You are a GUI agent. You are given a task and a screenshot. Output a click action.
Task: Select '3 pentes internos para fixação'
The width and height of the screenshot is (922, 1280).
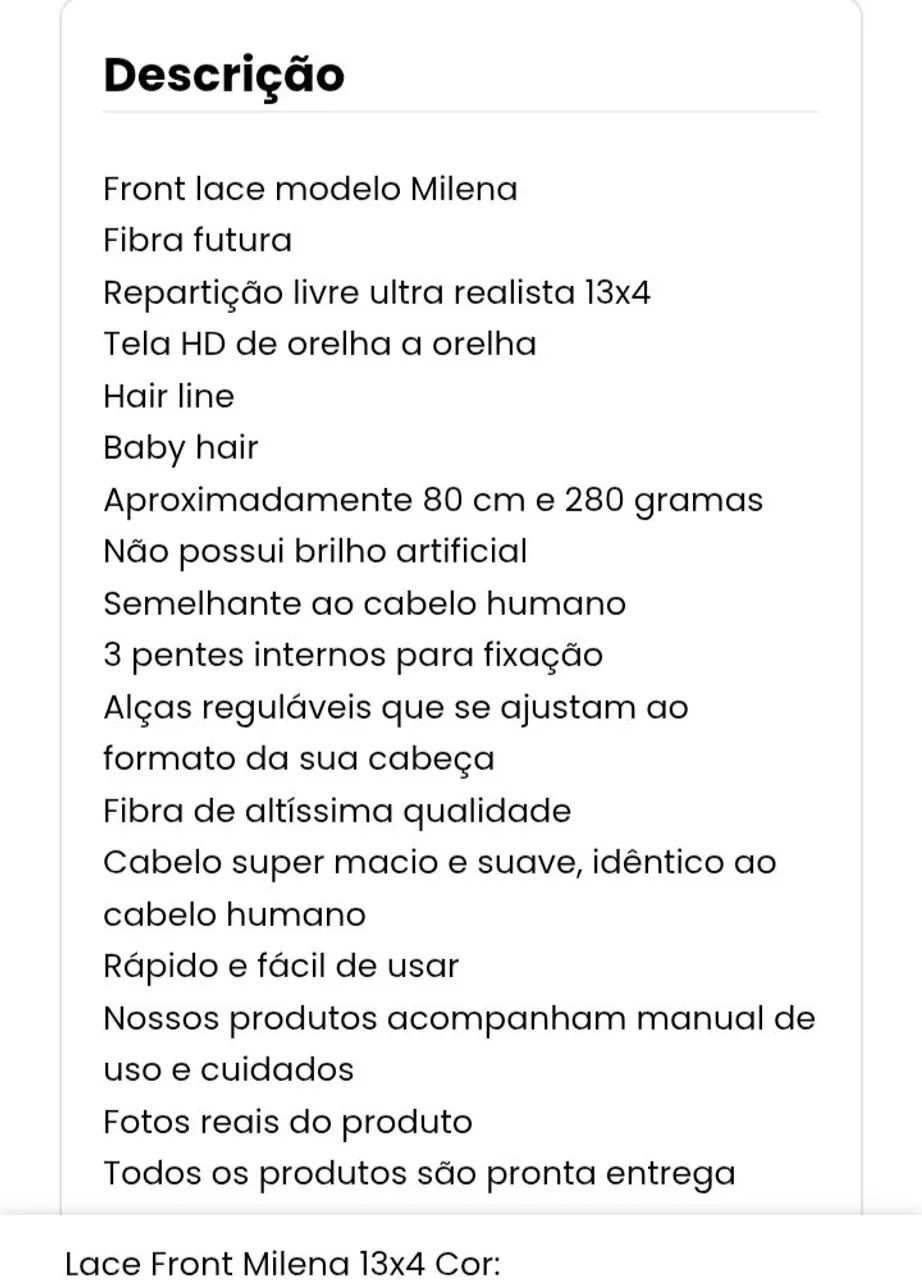pyautogui.click(x=353, y=656)
